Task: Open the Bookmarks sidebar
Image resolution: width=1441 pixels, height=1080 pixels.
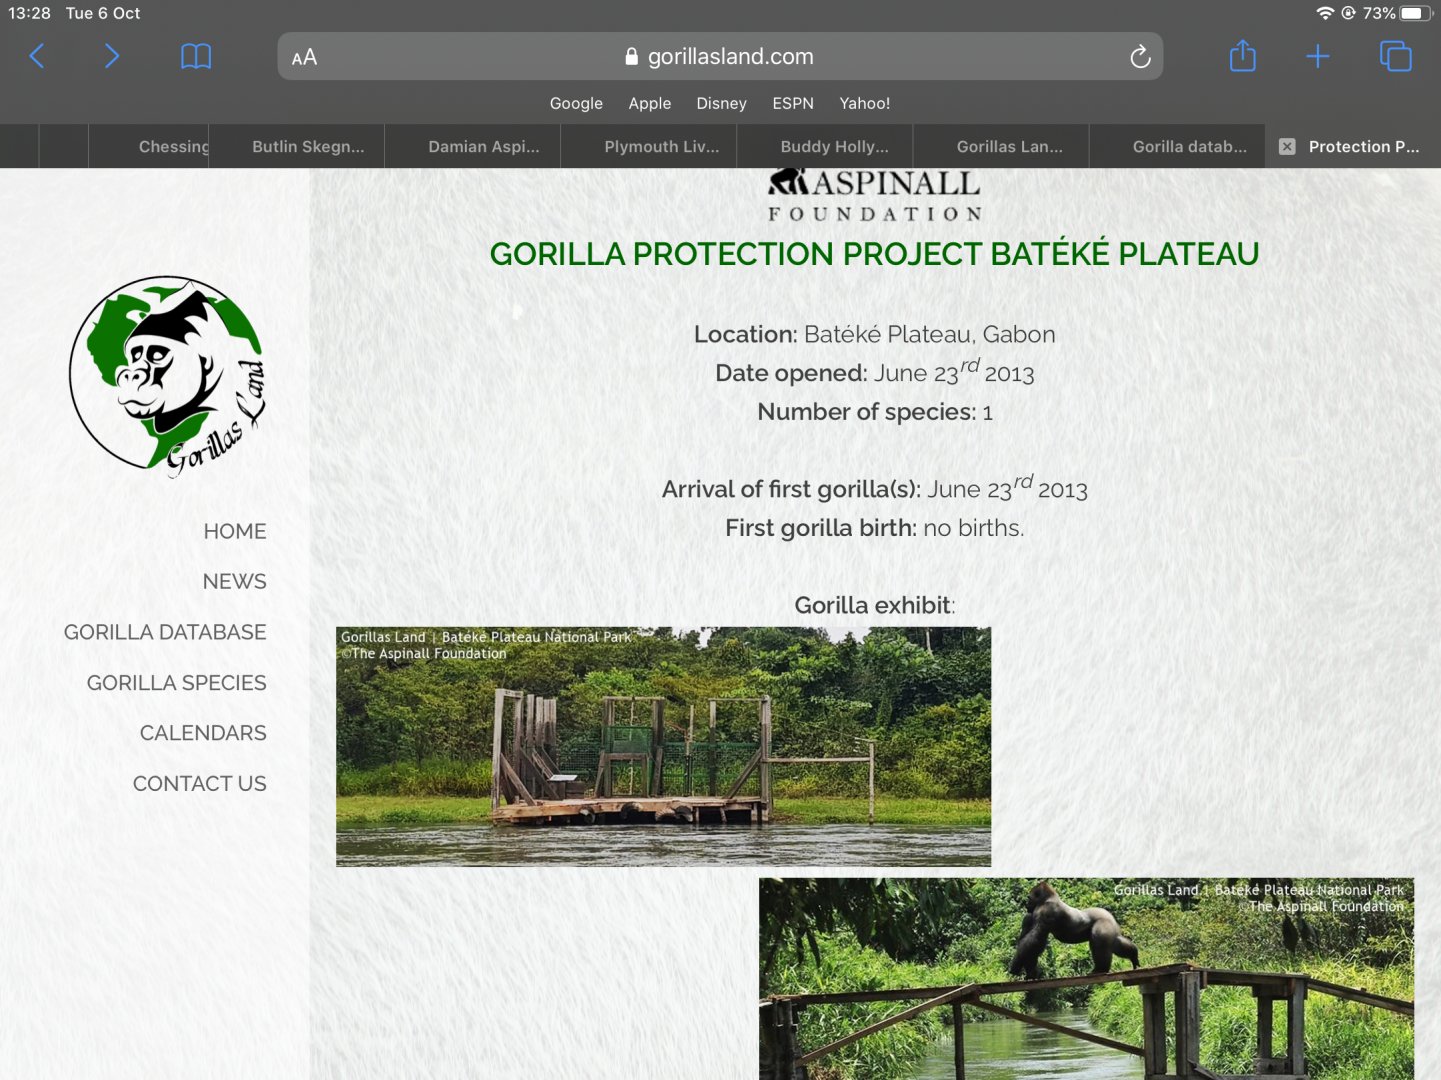Action: [195, 56]
